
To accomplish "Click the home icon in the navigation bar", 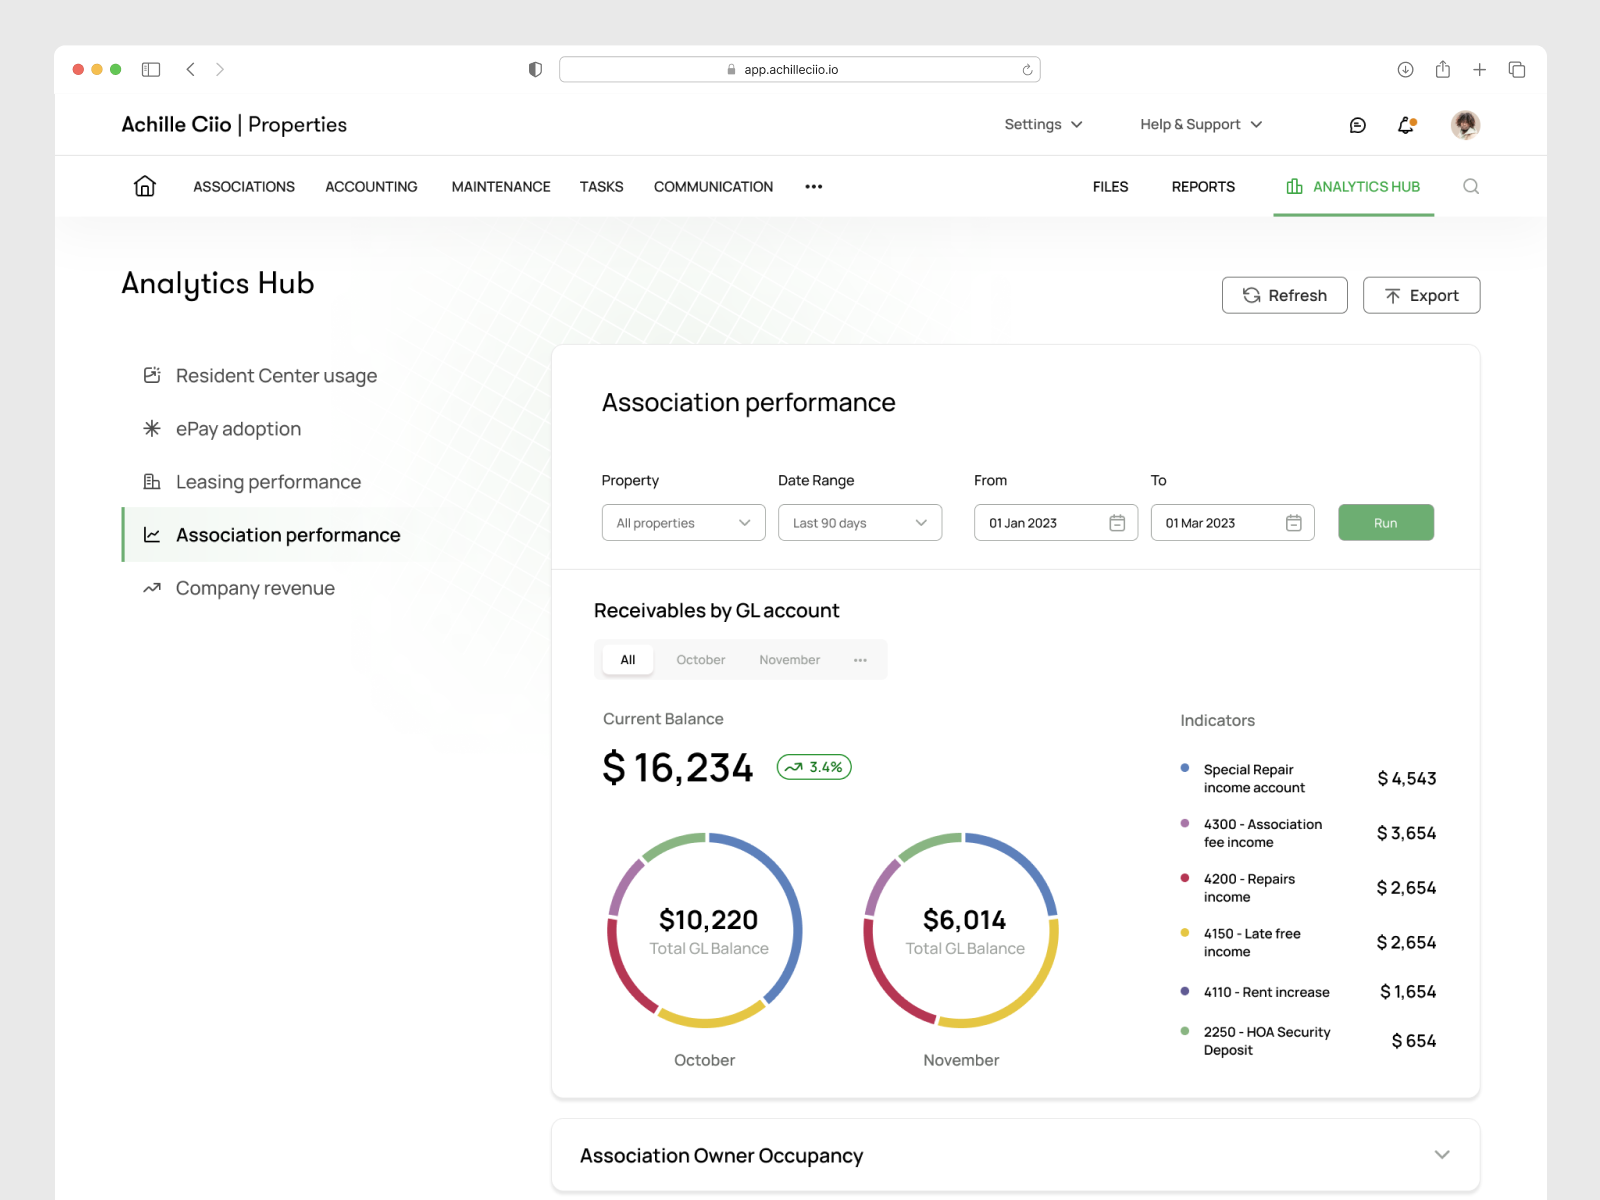I will (144, 186).
